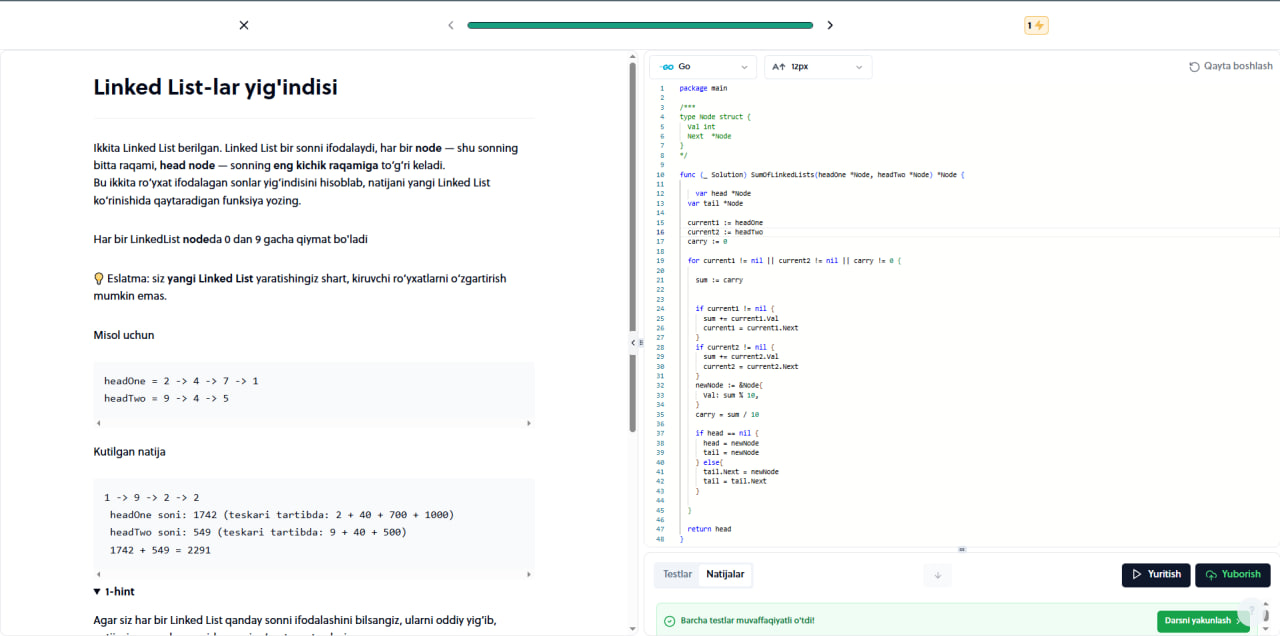
Task: Click the lightning streak badge
Action: click(x=1036, y=25)
